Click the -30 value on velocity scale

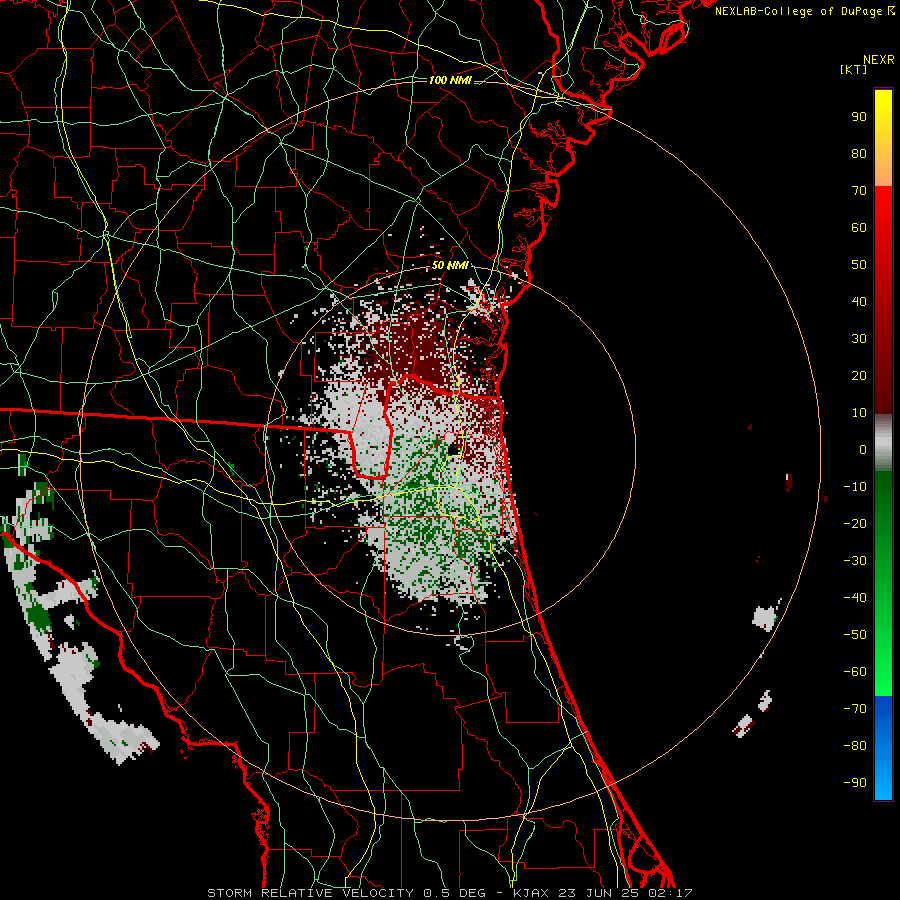tap(855, 561)
